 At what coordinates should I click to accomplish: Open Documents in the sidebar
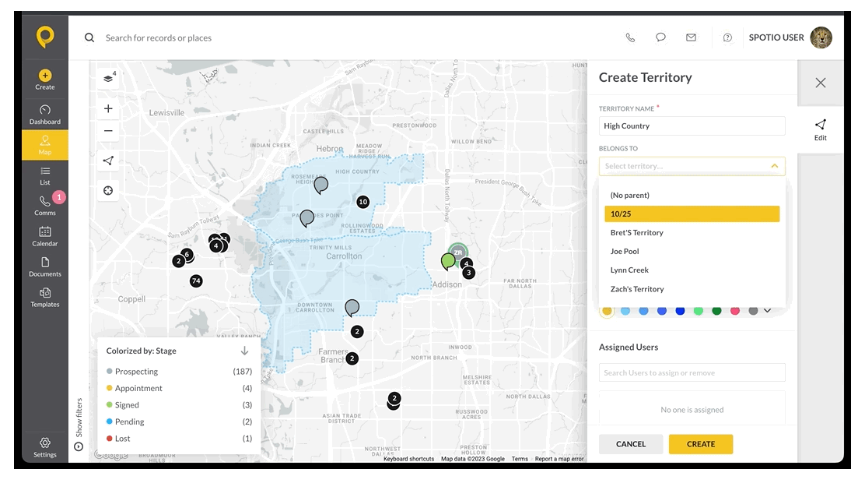(x=45, y=266)
